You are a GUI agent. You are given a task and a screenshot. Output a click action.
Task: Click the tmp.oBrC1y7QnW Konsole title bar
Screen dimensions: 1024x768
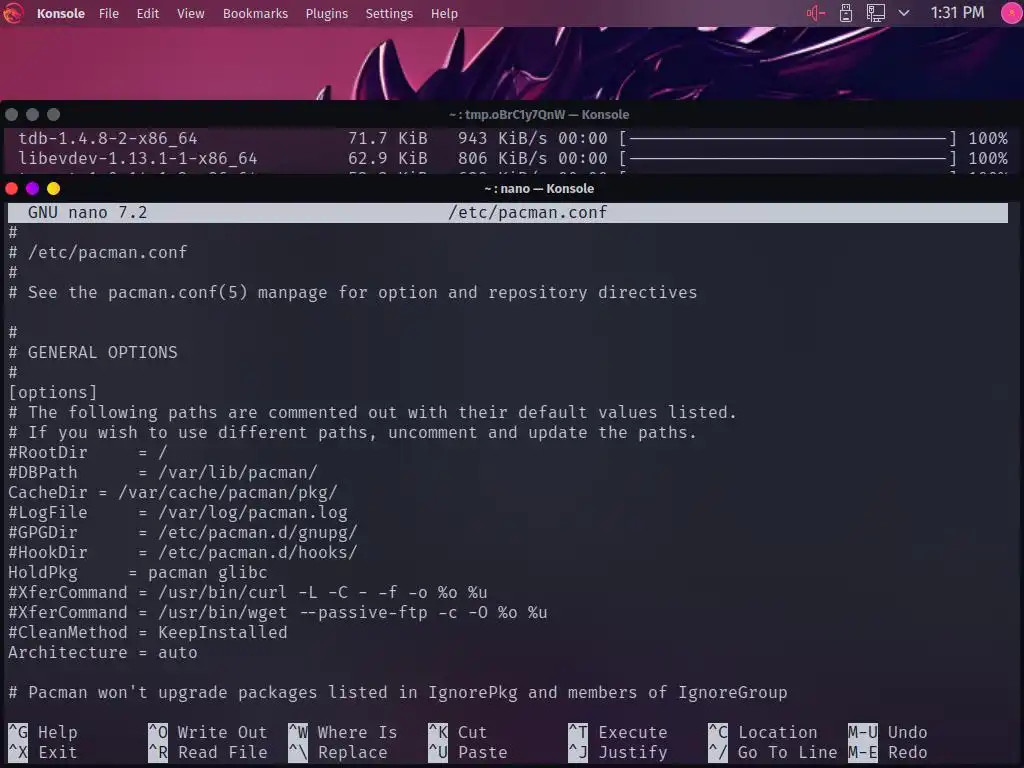coord(539,114)
